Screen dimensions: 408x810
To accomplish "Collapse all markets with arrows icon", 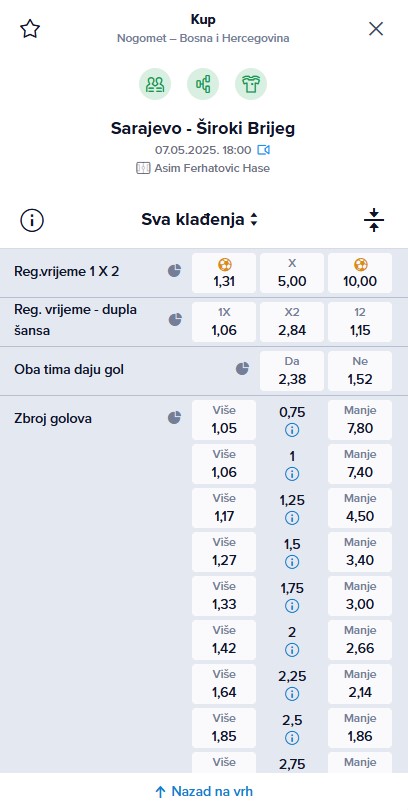I will coord(374,220).
